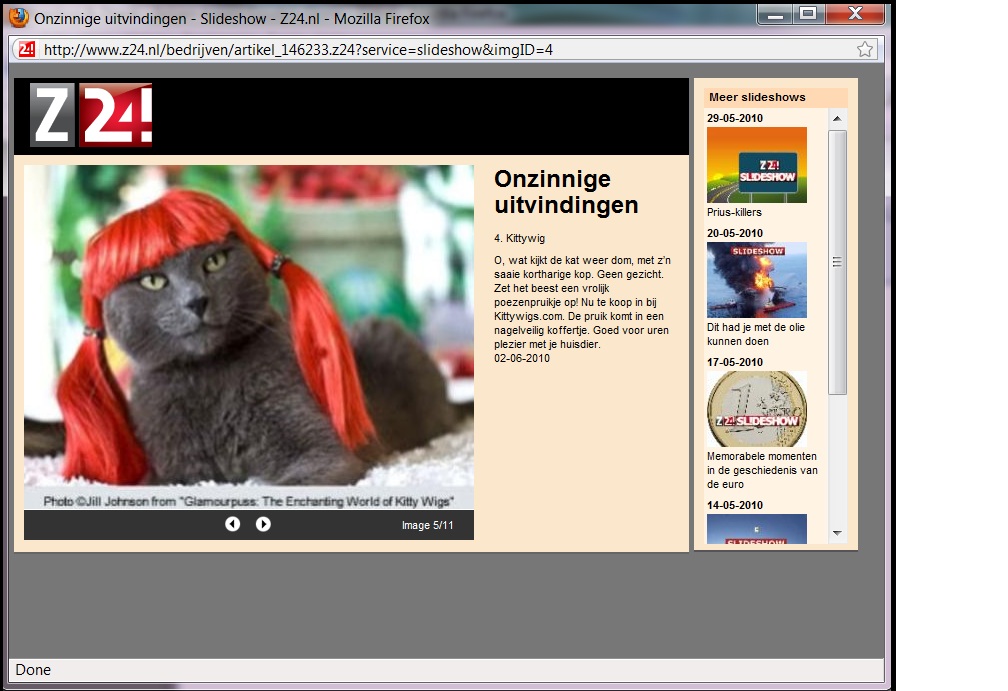Advance to the next slideshow image

263,524
